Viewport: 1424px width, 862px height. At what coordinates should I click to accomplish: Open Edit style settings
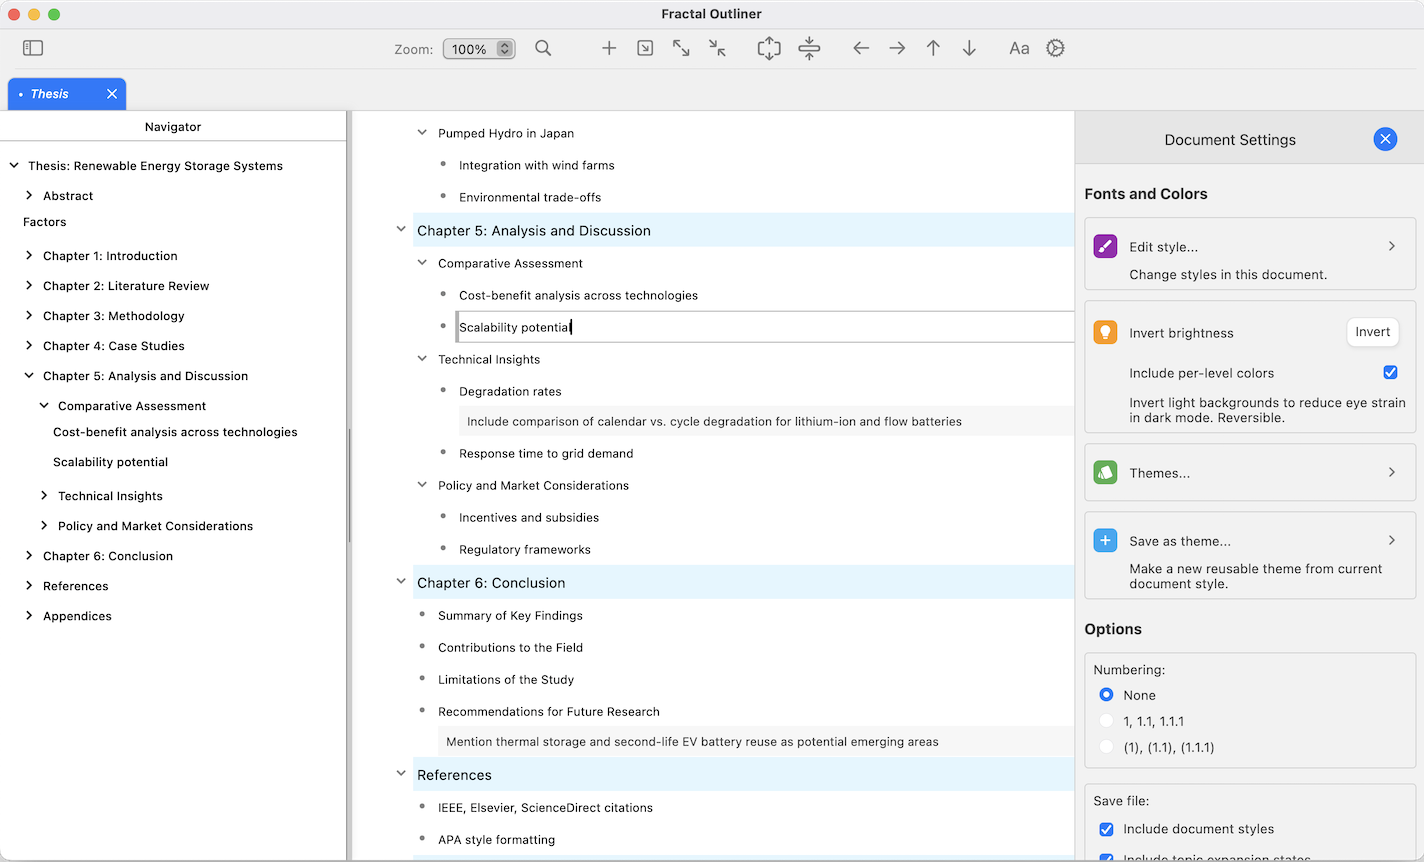coord(1249,247)
